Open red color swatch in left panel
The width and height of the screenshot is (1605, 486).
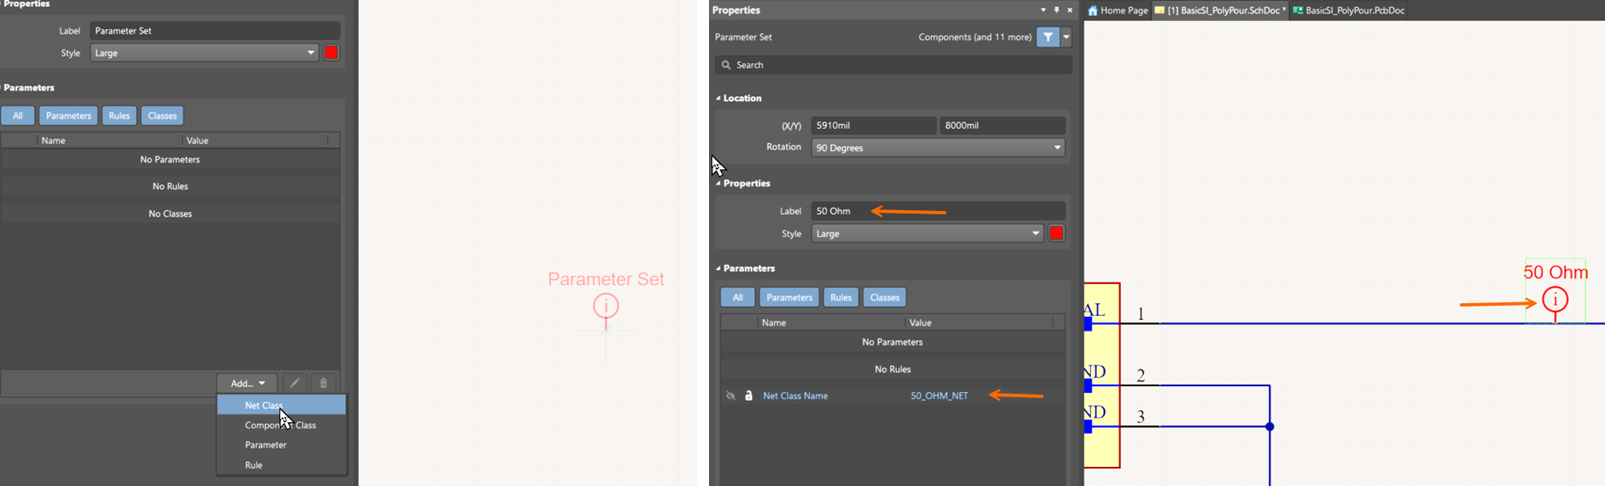pos(331,53)
